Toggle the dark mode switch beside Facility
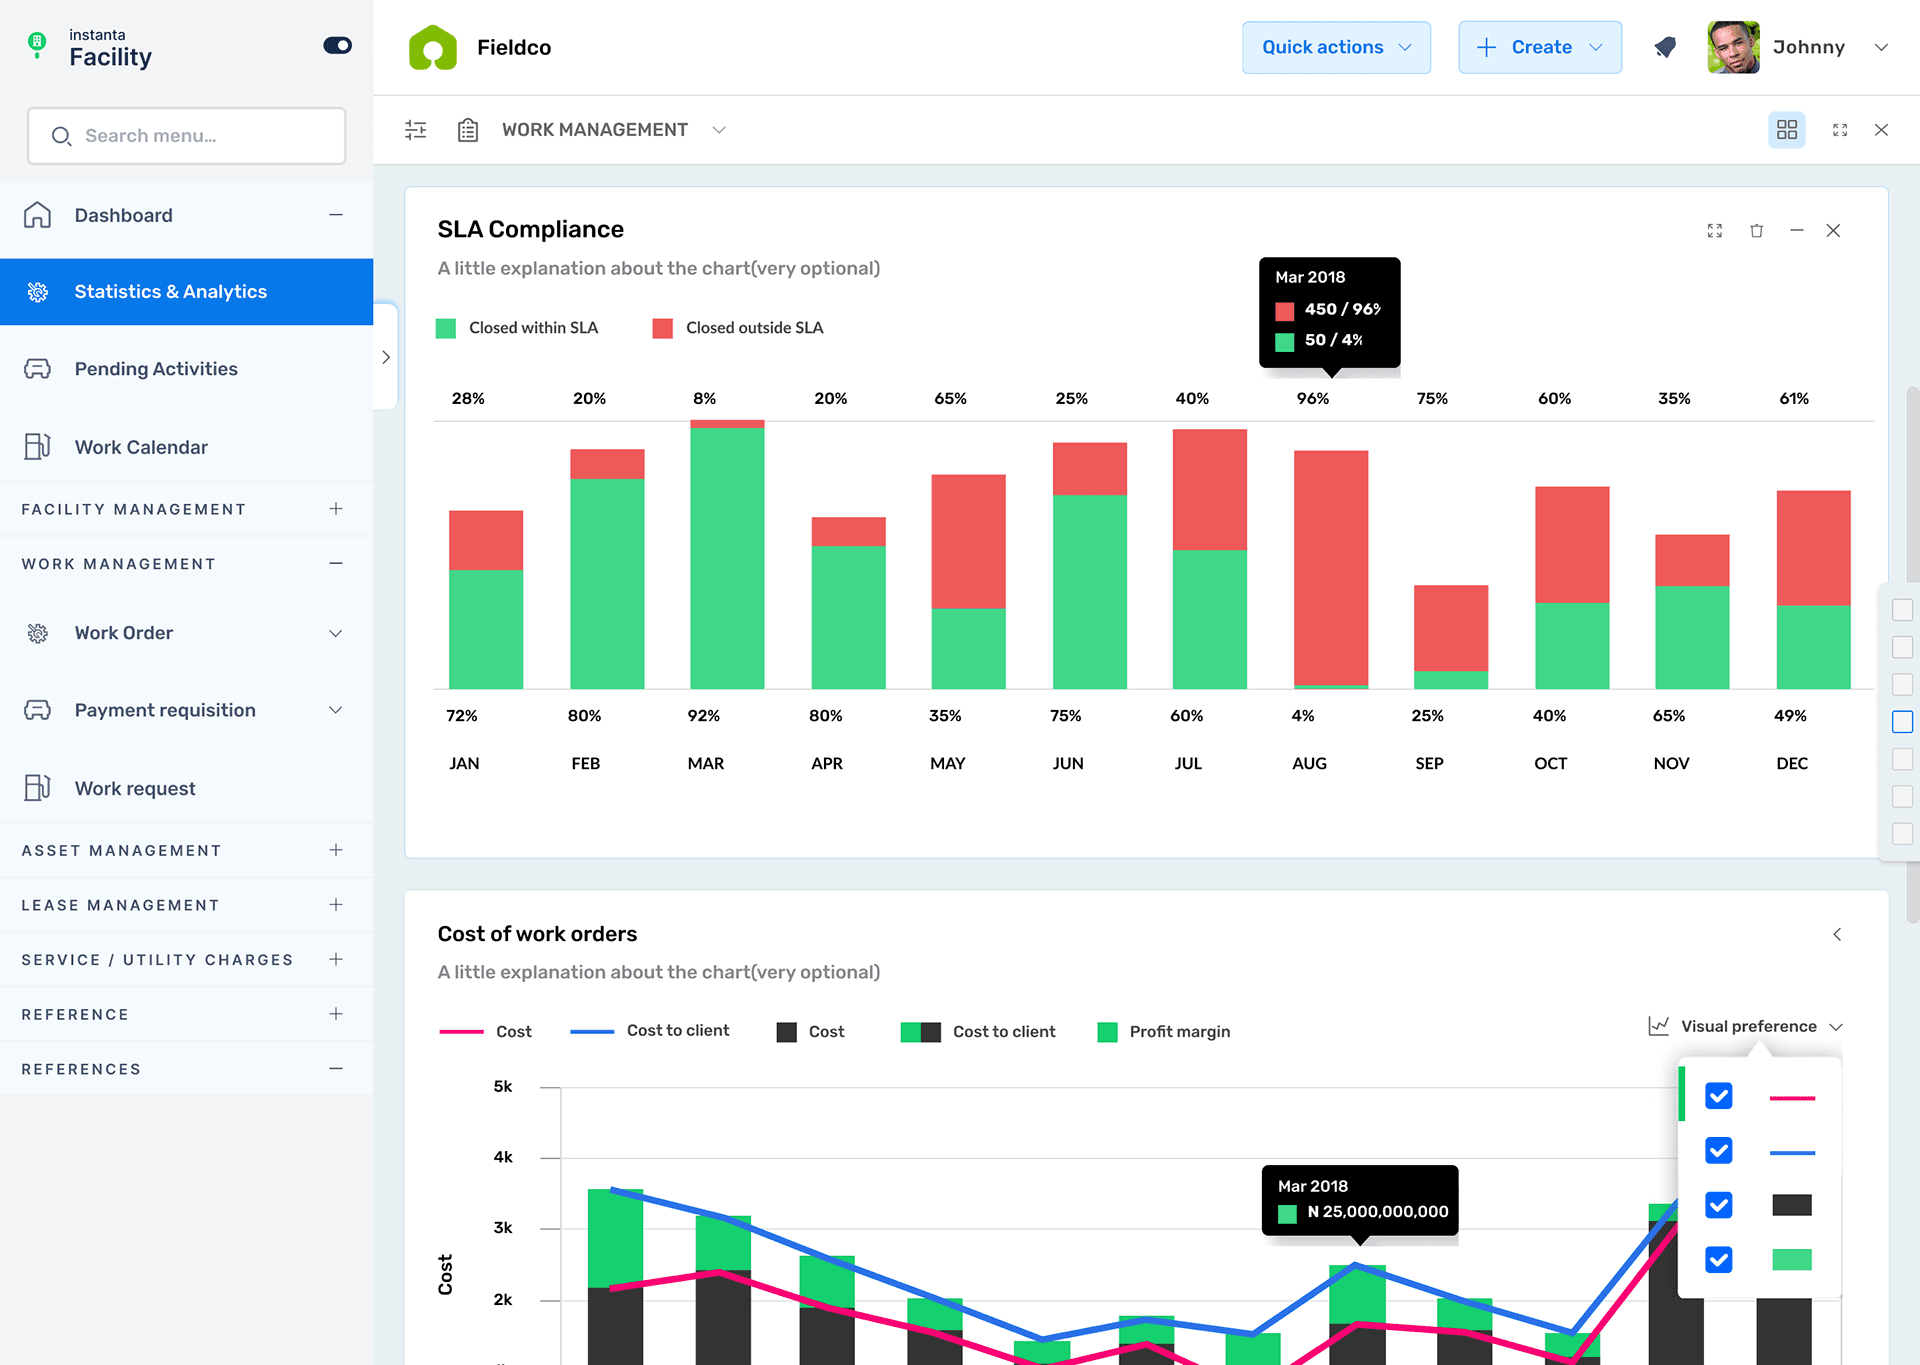Viewport: 1920px width, 1365px height. click(x=337, y=46)
